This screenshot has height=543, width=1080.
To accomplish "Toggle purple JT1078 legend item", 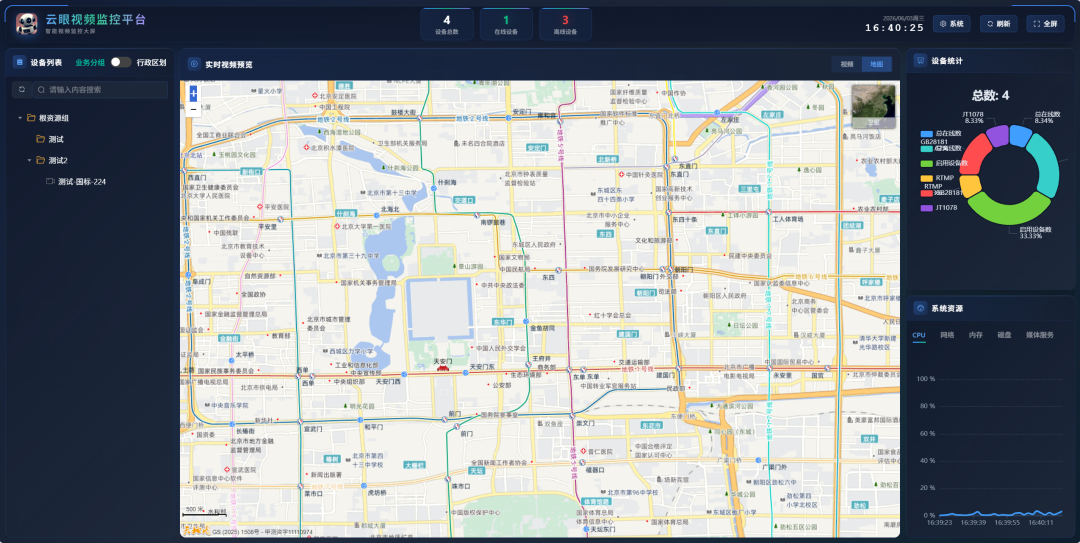I will click(x=939, y=207).
